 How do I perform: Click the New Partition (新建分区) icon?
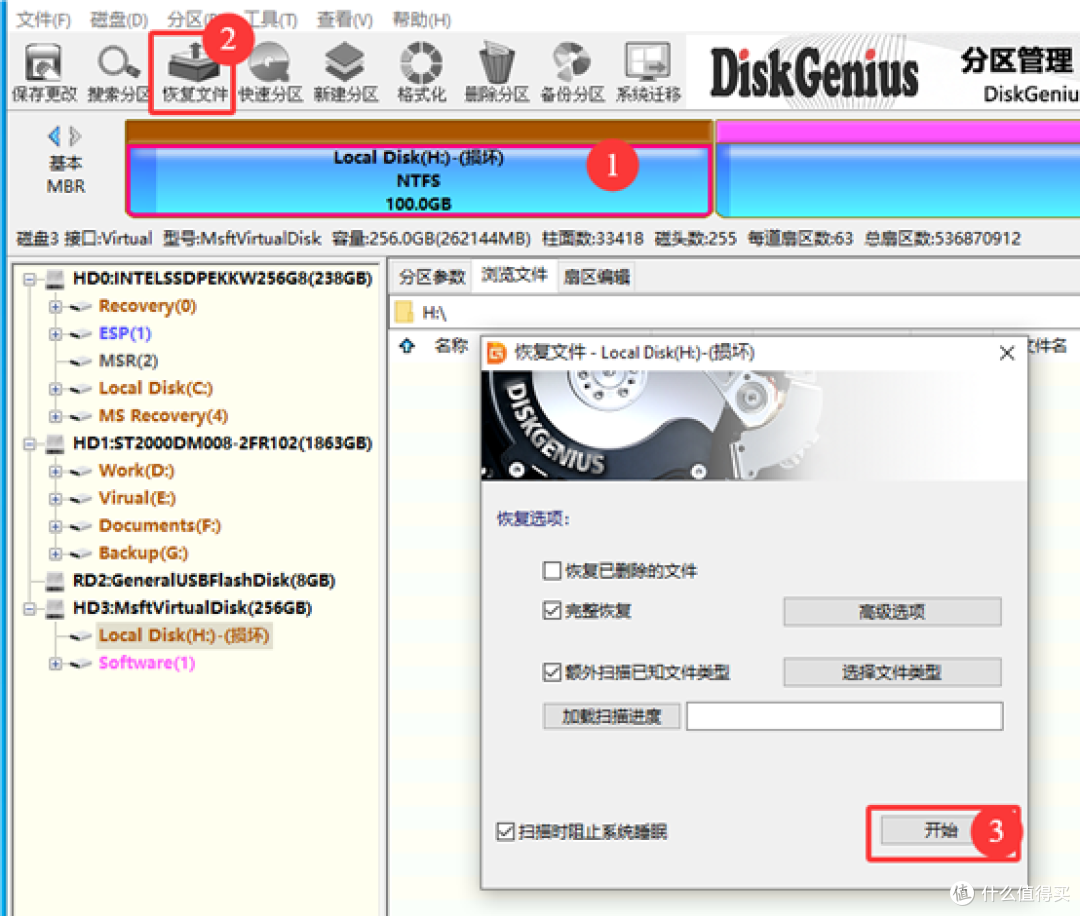pyautogui.click(x=346, y=72)
